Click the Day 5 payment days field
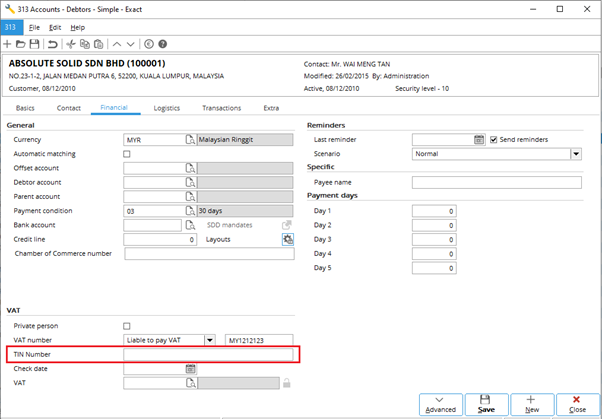Viewport: 602px width, 419px height. coord(434,268)
